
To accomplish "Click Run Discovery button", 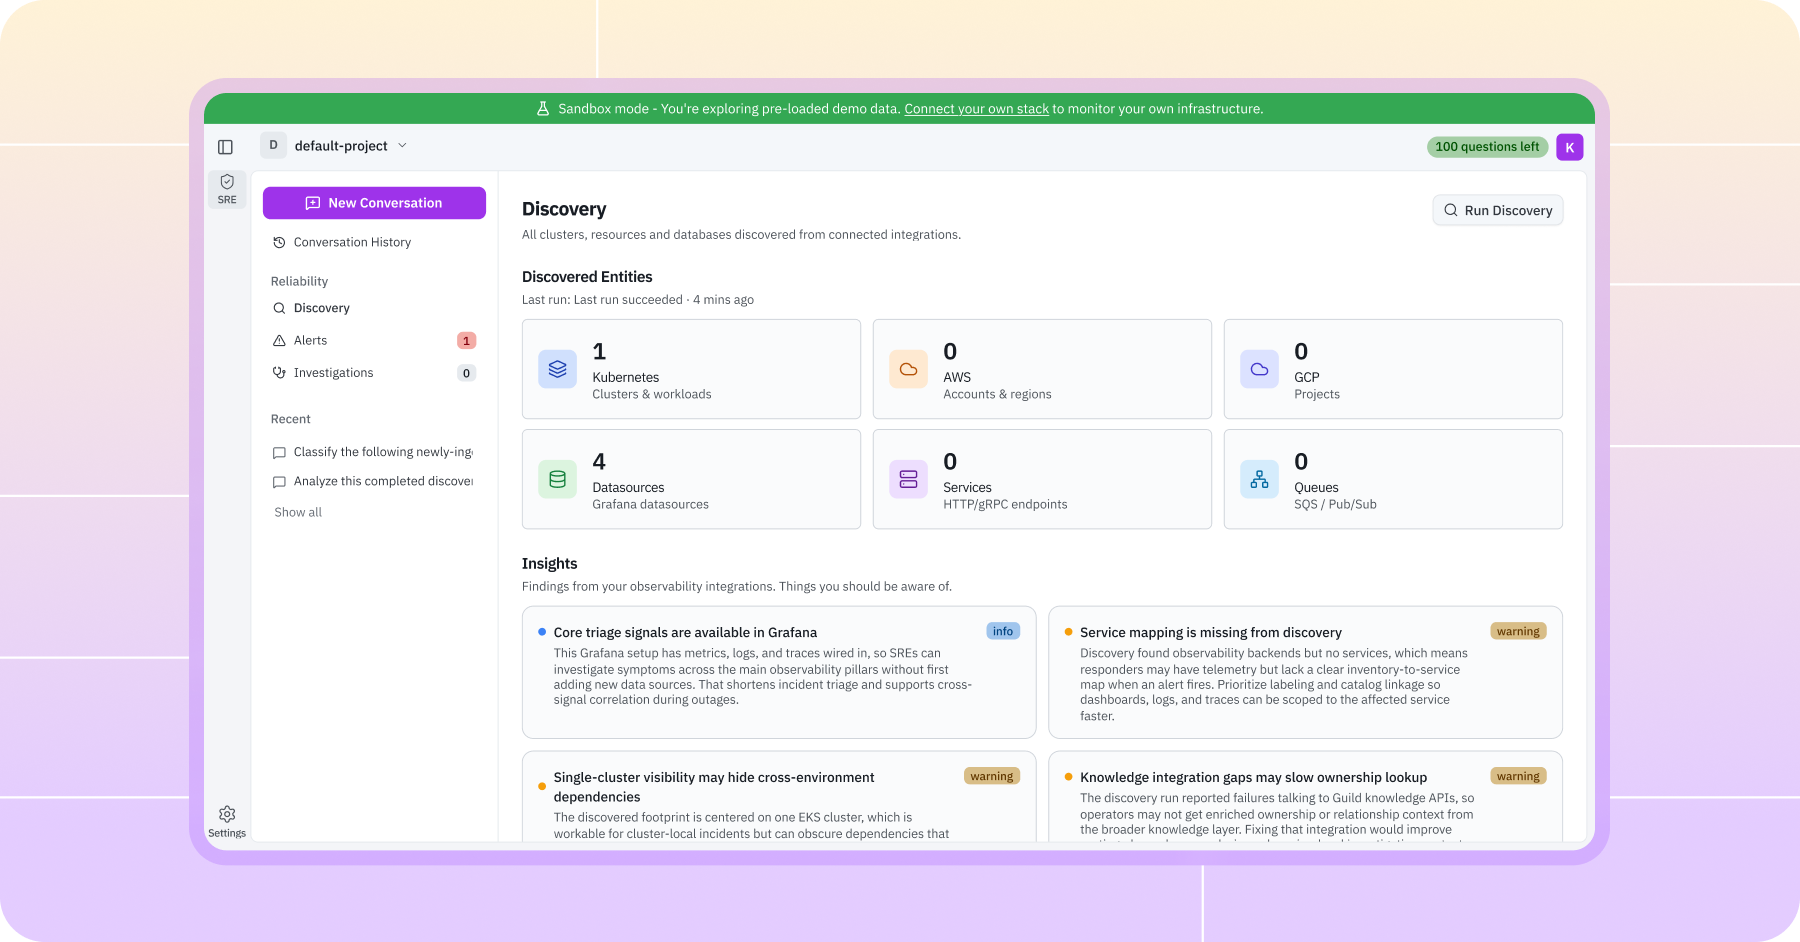I will click(x=1497, y=210).
